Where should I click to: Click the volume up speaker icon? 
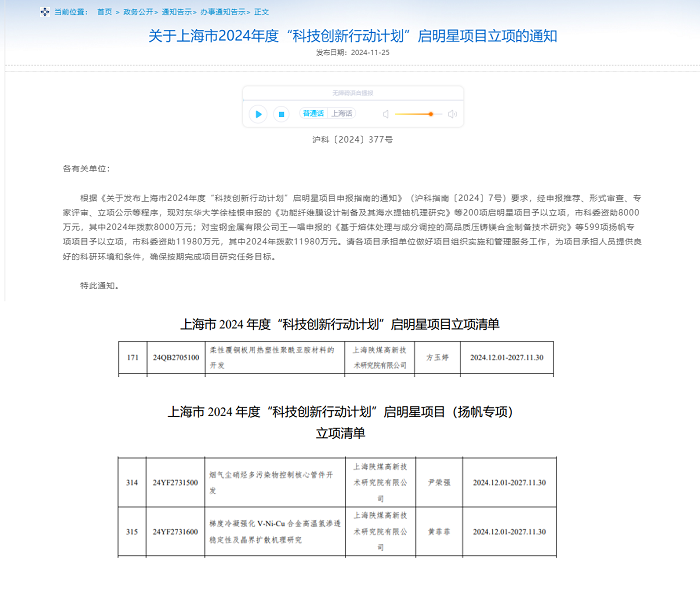pos(452,114)
